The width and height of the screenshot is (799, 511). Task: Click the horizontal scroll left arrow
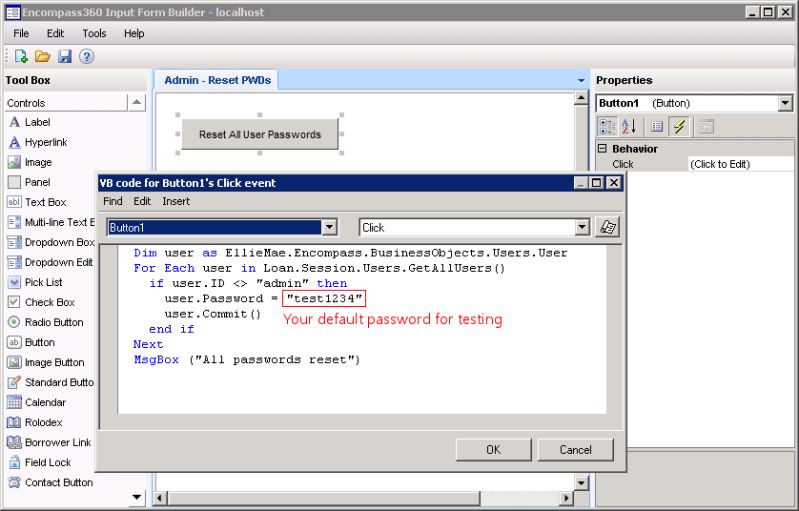click(x=160, y=498)
